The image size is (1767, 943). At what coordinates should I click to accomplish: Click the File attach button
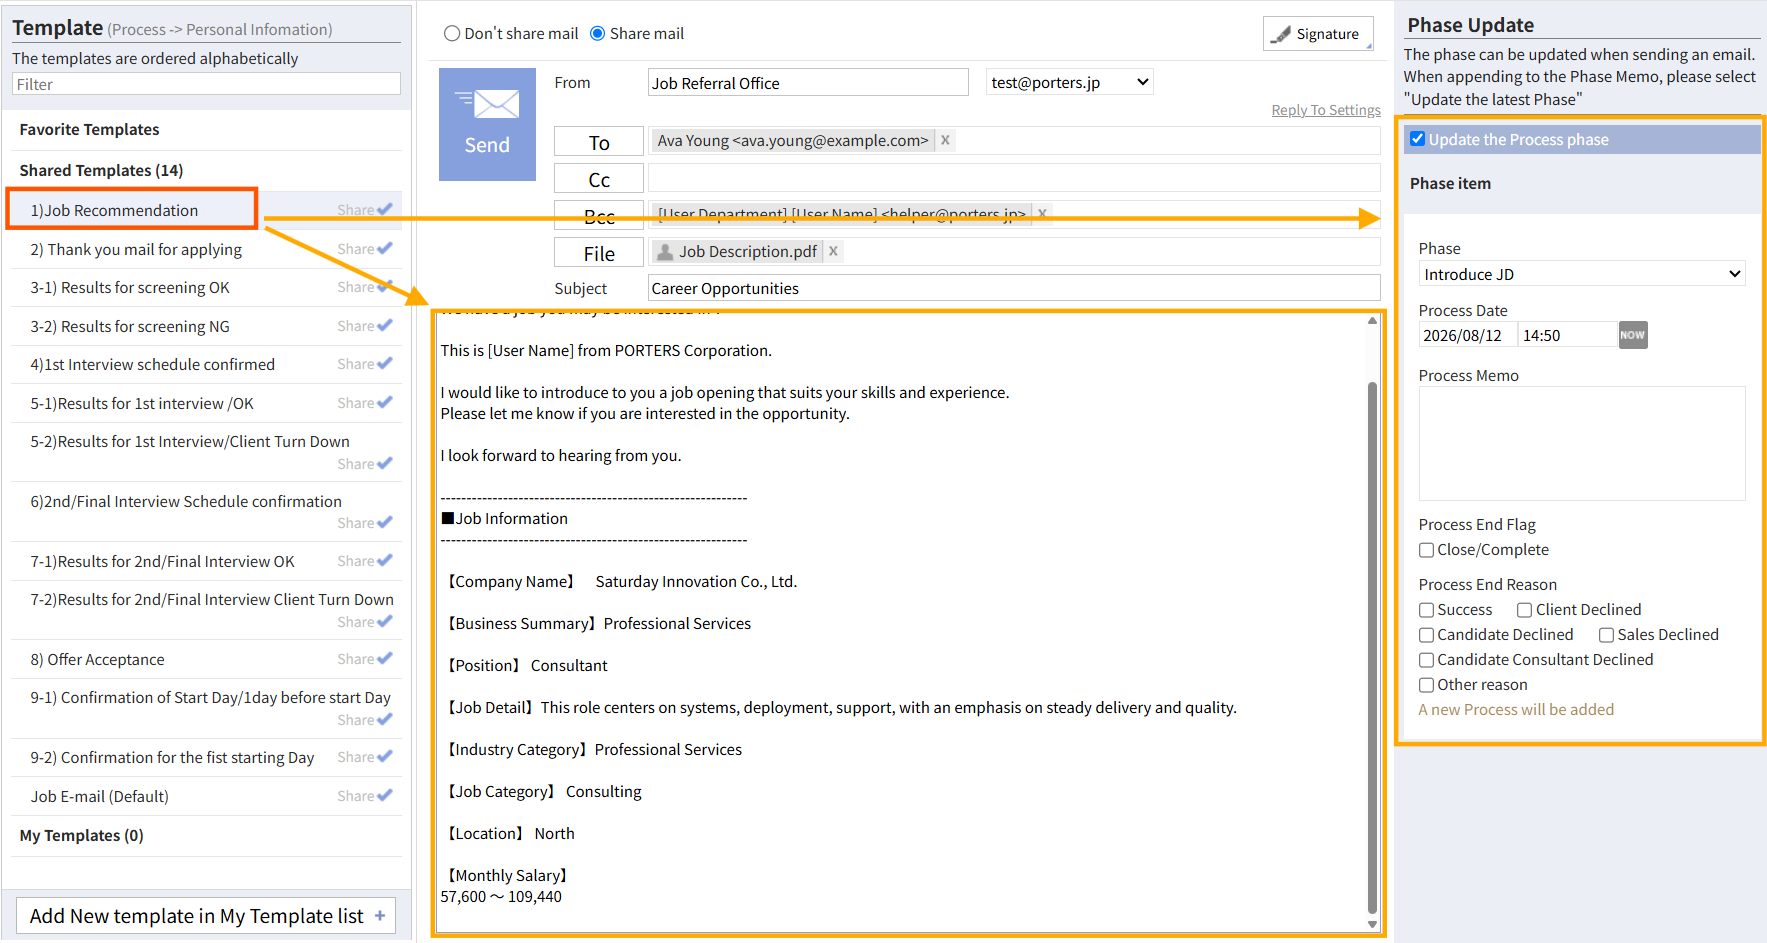[599, 253]
